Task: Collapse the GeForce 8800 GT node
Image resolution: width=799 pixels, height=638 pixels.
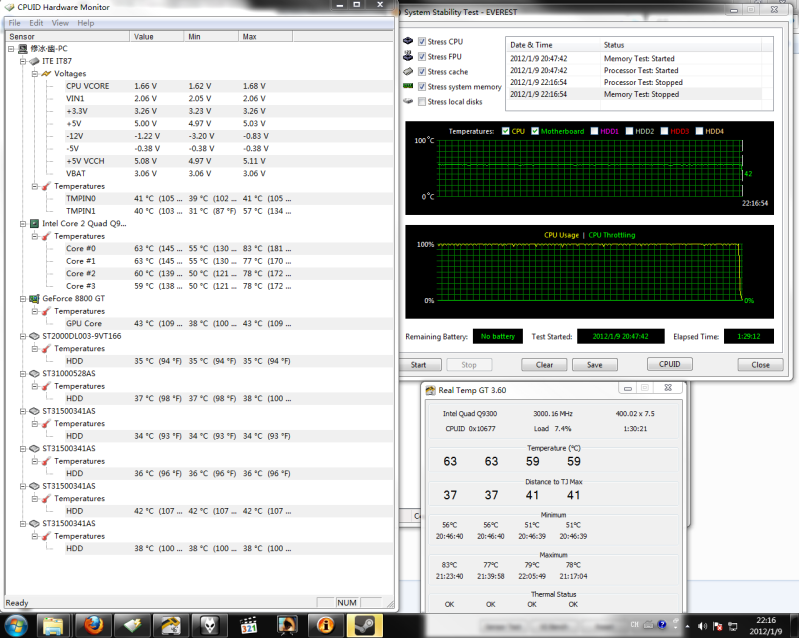Action: [x=23, y=298]
